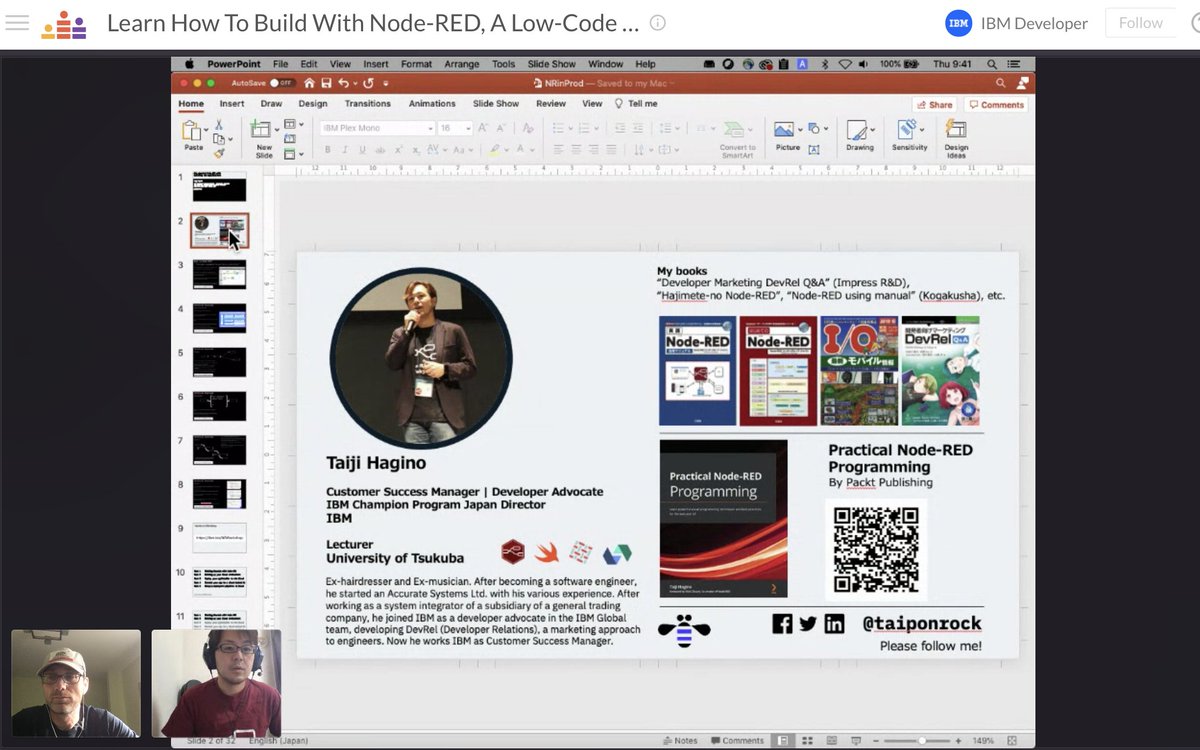Open the font size dropdown
The width and height of the screenshot is (1200, 750).
point(466,127)
